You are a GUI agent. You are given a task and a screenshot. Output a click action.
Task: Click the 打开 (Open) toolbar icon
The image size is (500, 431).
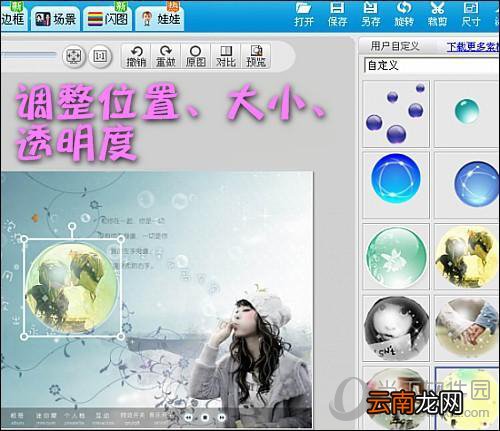pos(304,15)
